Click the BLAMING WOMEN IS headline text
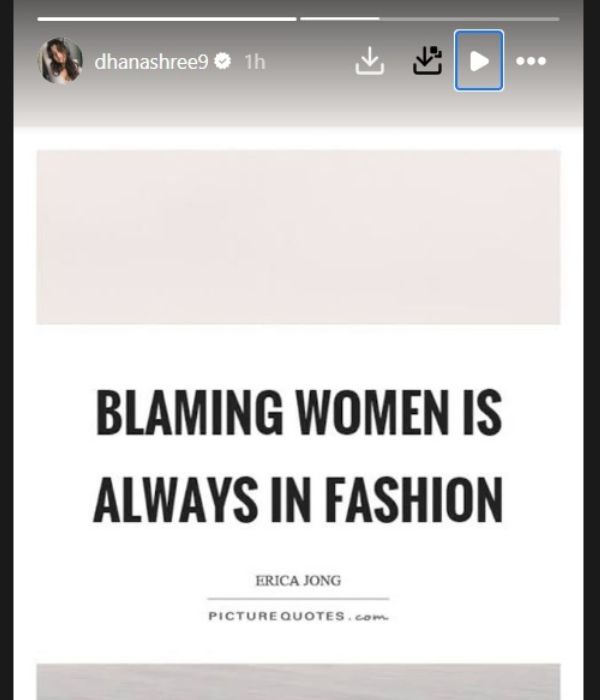Image resolution: width=600 pixels, height=700 pixels. point(299,412)
